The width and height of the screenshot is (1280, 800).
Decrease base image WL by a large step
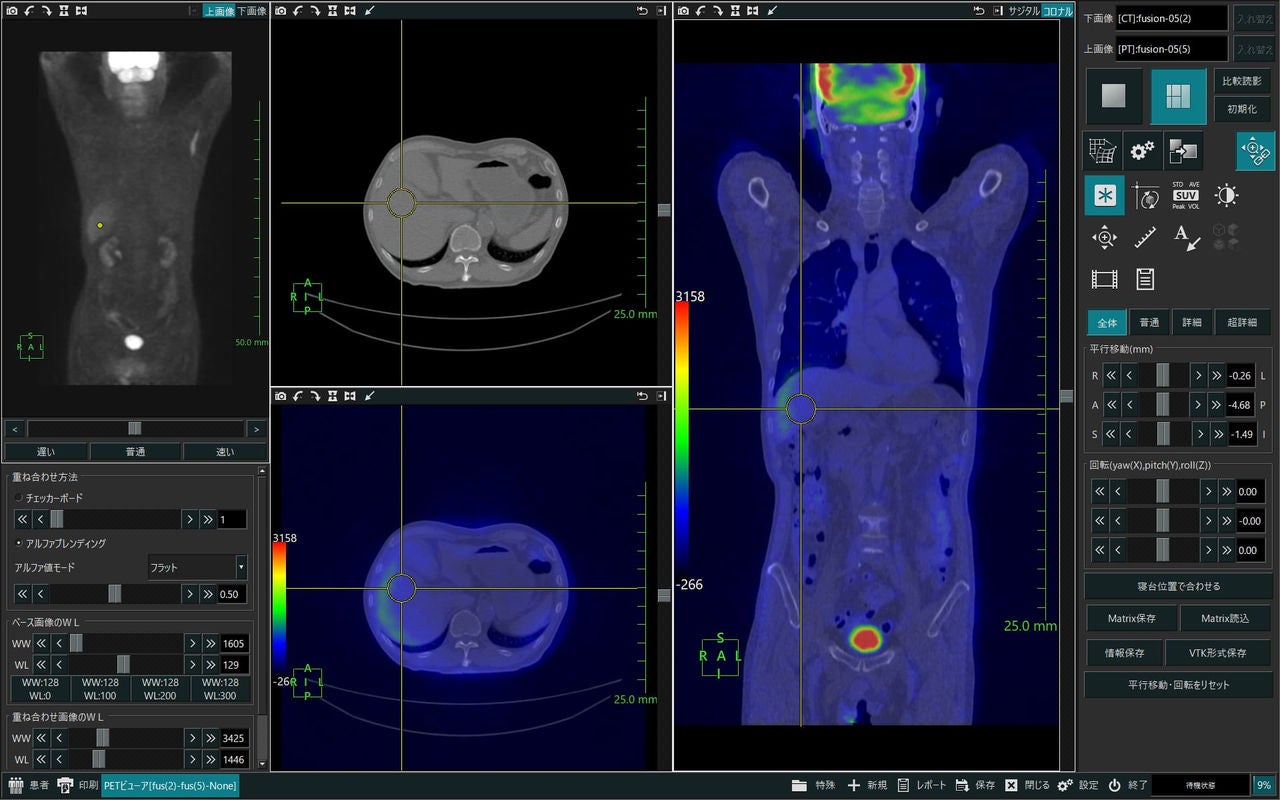(x=42, y=665)
